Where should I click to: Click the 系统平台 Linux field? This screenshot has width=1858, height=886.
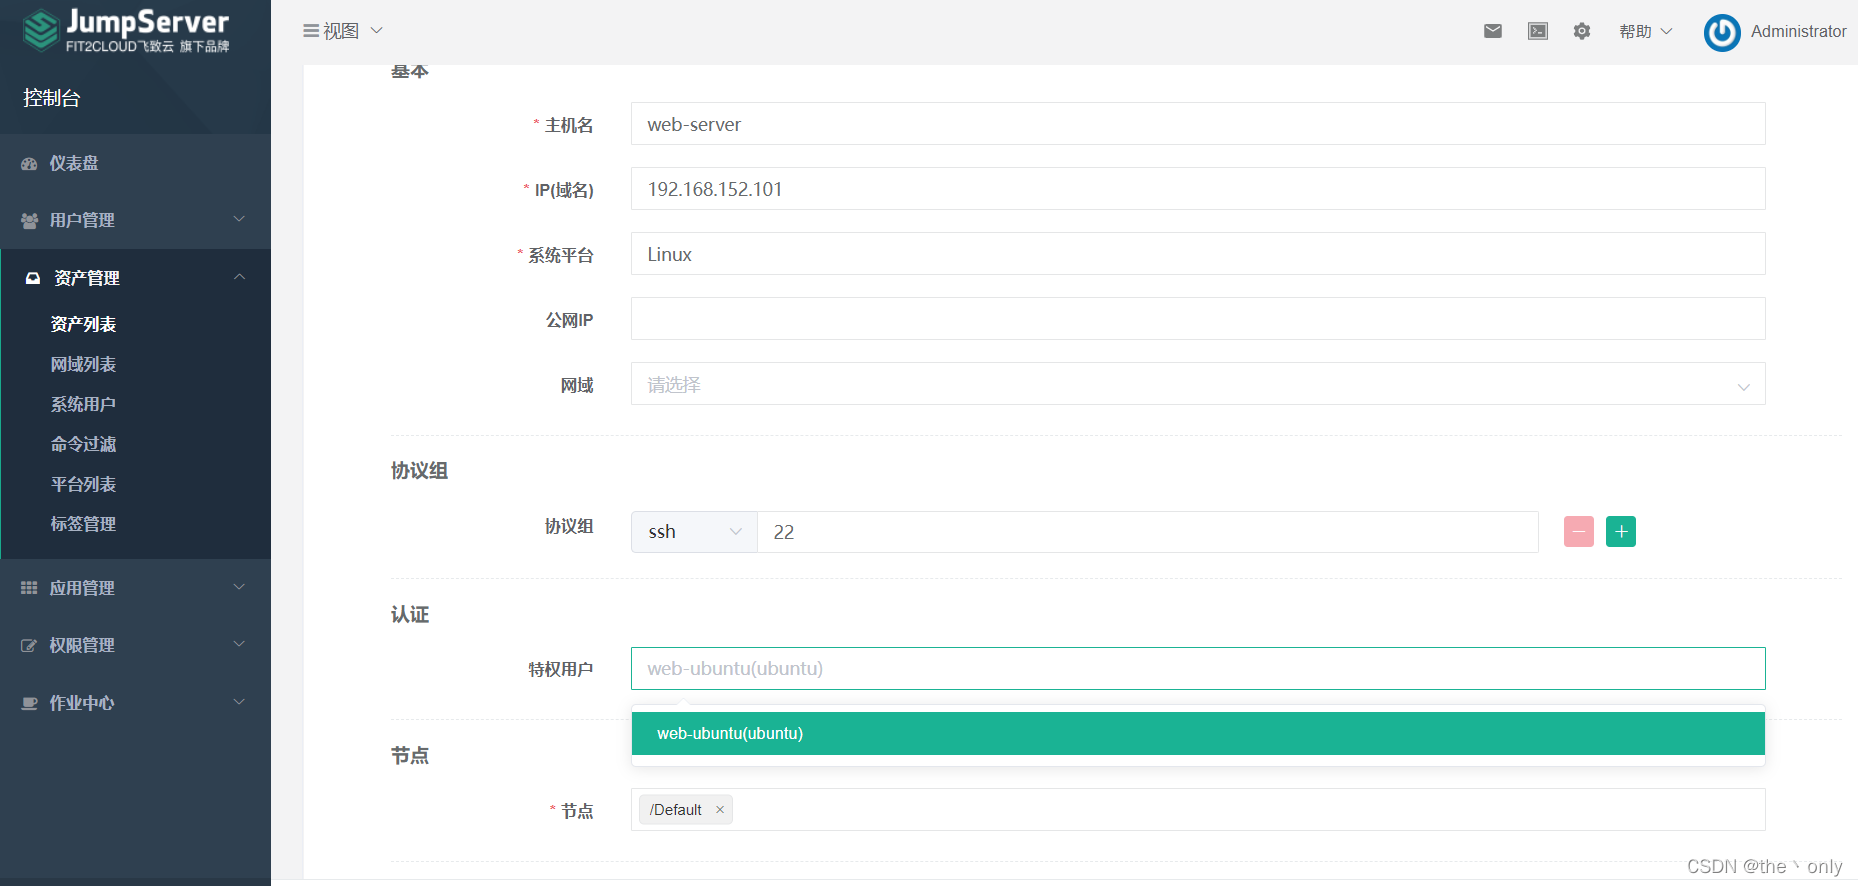click(x=1198, y=254)
